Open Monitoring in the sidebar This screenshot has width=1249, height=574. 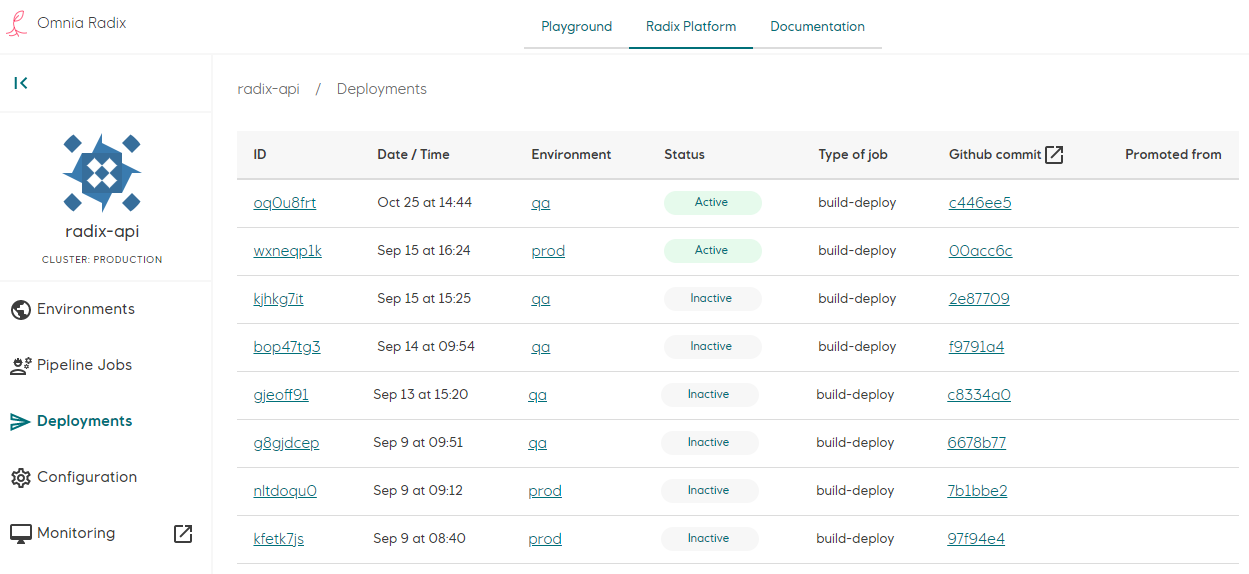tap(76, 533)
